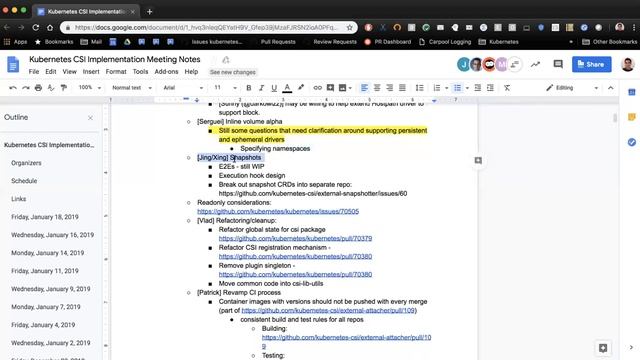
Task: Open the zoom 100% dropdown
Action: (x=89, y=88)
